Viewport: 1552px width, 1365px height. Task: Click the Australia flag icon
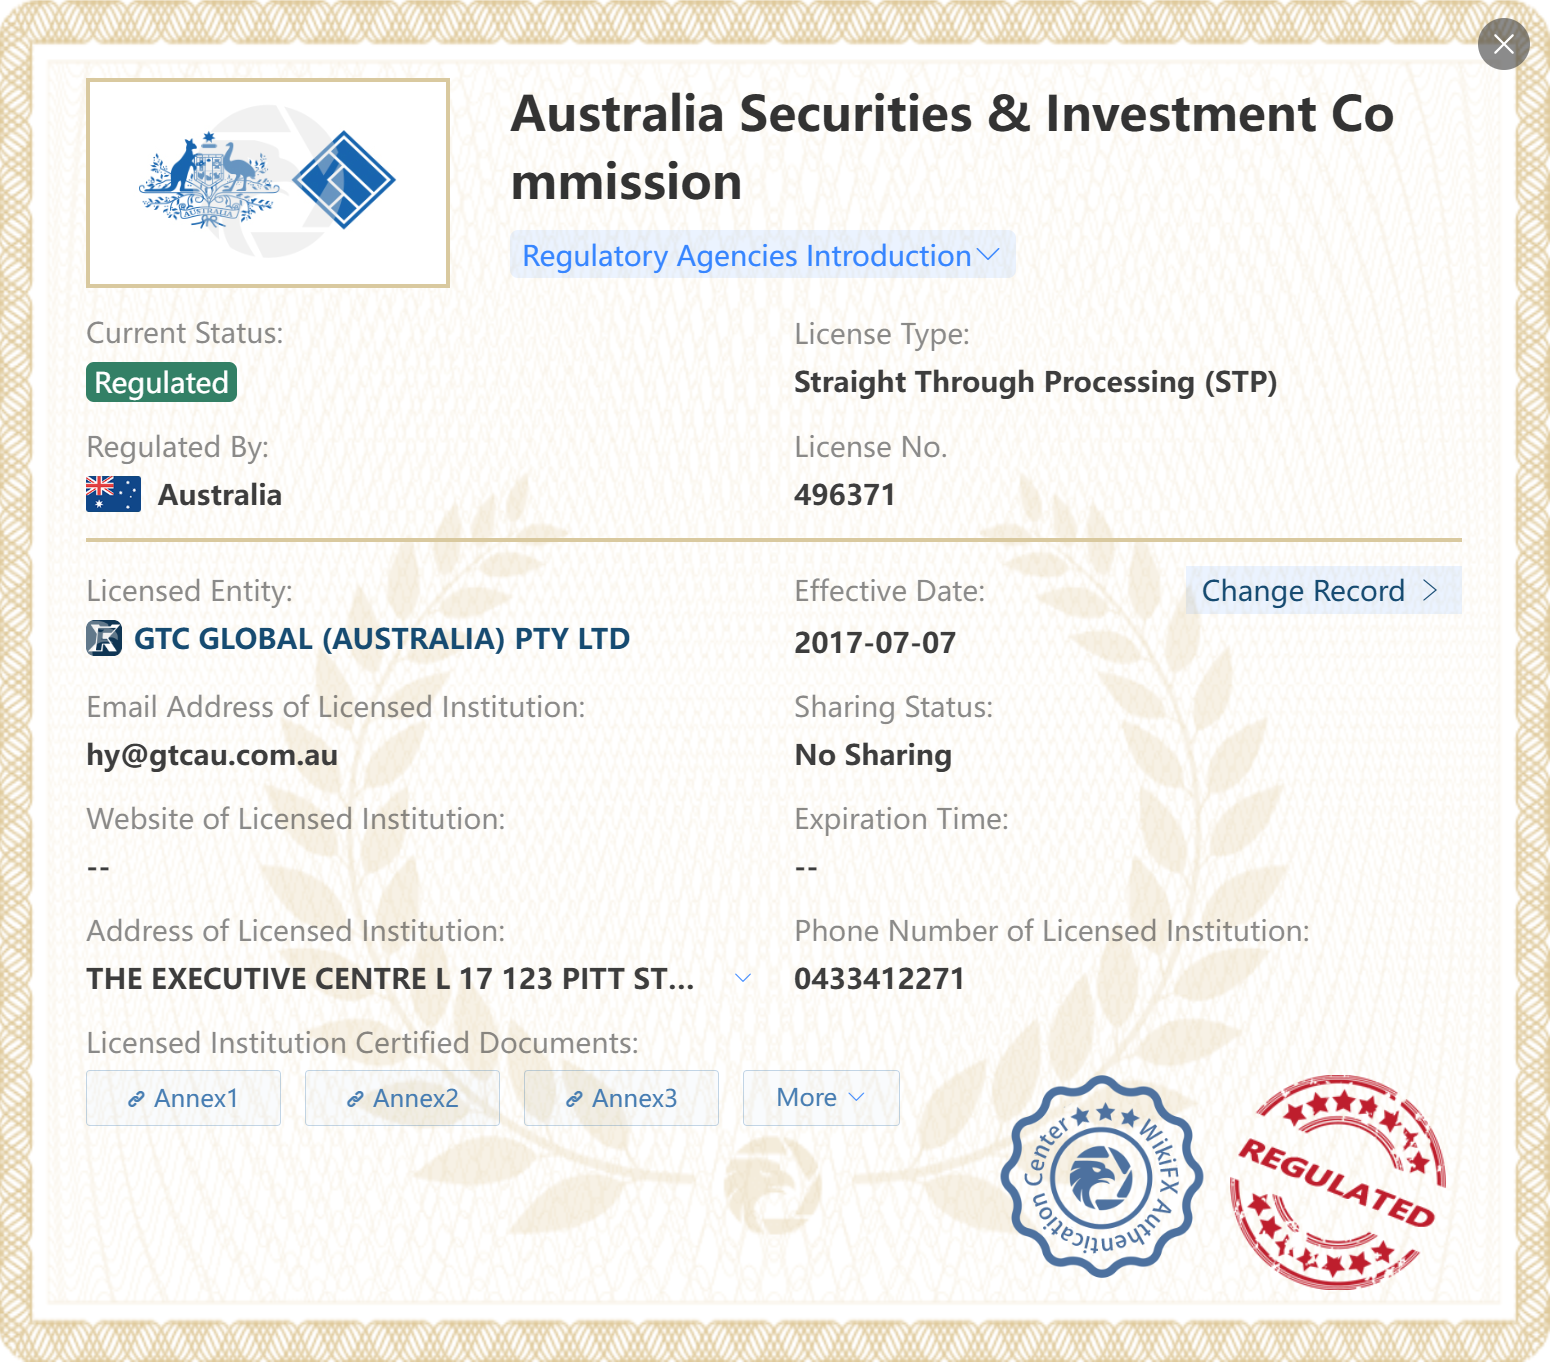(113, 495)
